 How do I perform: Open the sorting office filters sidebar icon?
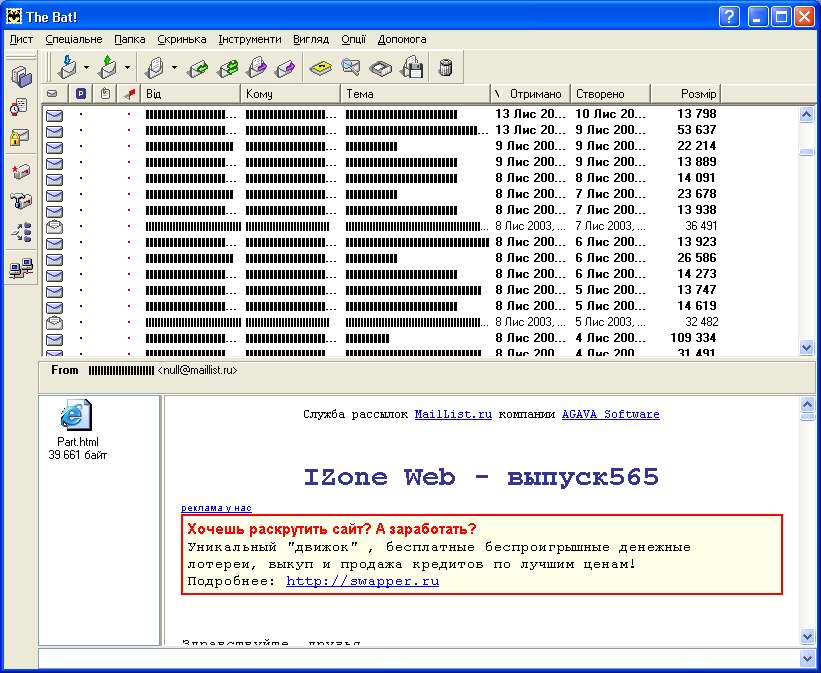(x=21, y=231)
